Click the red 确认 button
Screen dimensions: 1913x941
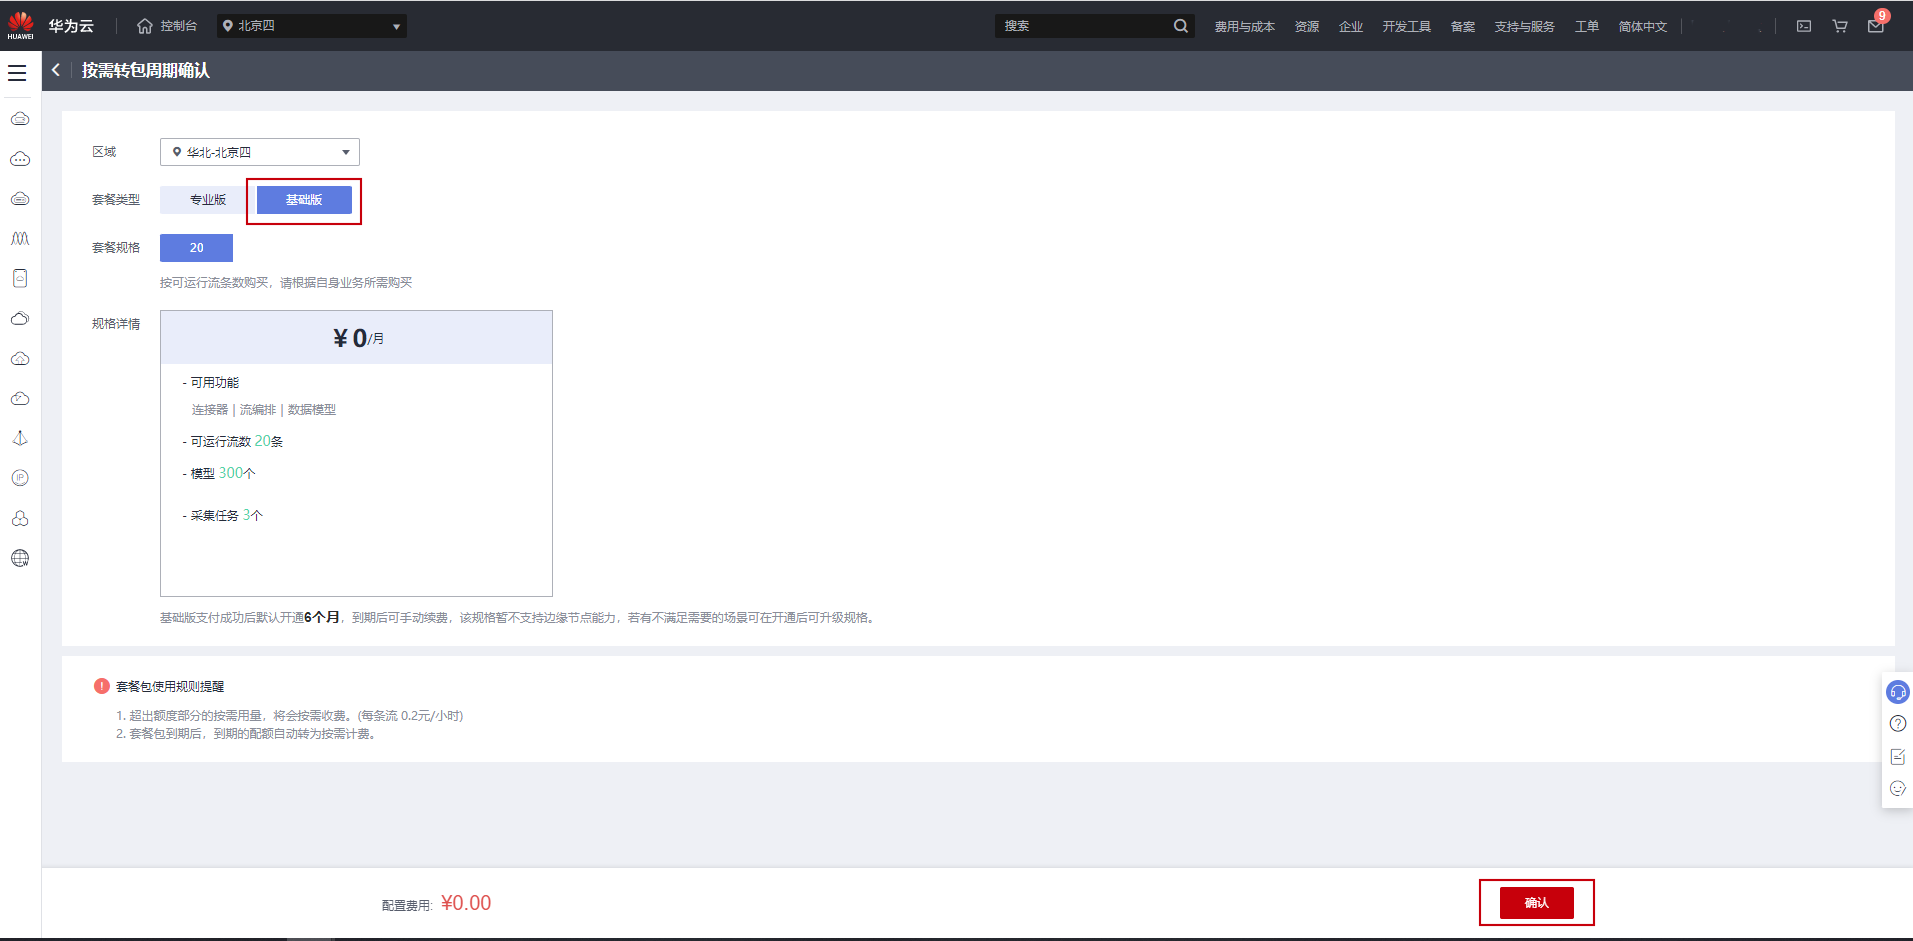[x=1537, y=903]
